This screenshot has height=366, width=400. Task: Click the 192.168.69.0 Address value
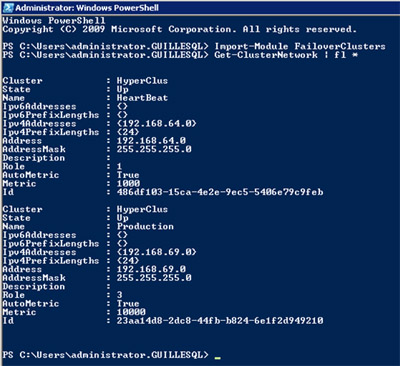[x=151, y=269]
